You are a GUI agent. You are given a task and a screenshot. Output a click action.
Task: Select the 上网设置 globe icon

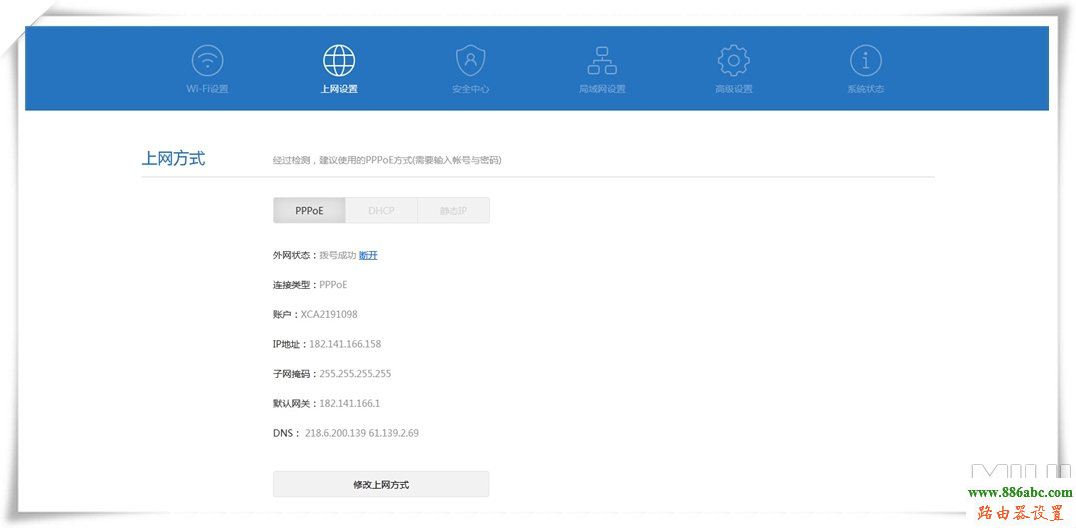point(339,60)
